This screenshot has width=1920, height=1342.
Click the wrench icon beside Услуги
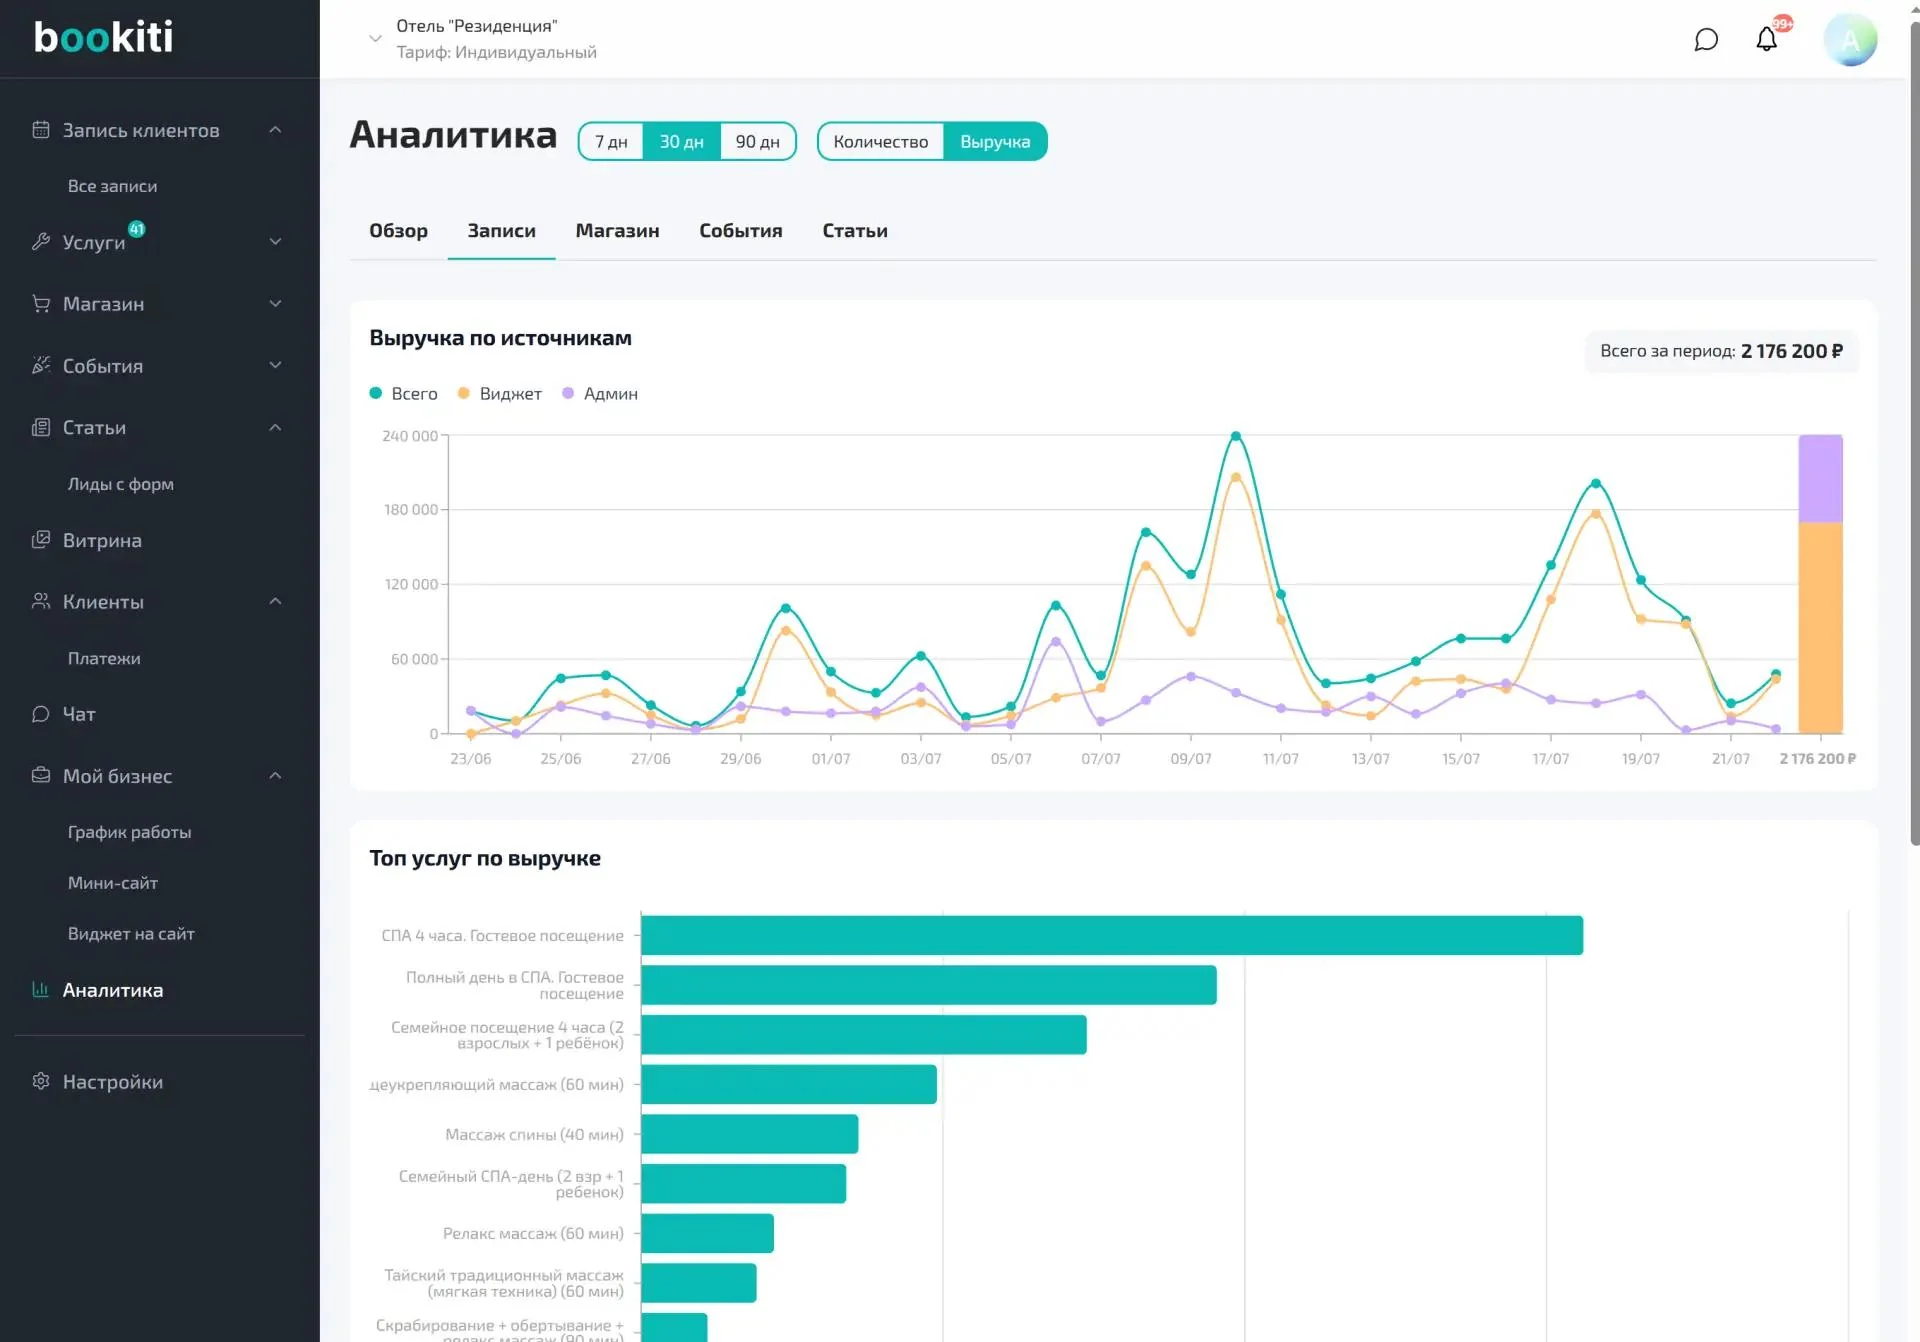point(41,242)
